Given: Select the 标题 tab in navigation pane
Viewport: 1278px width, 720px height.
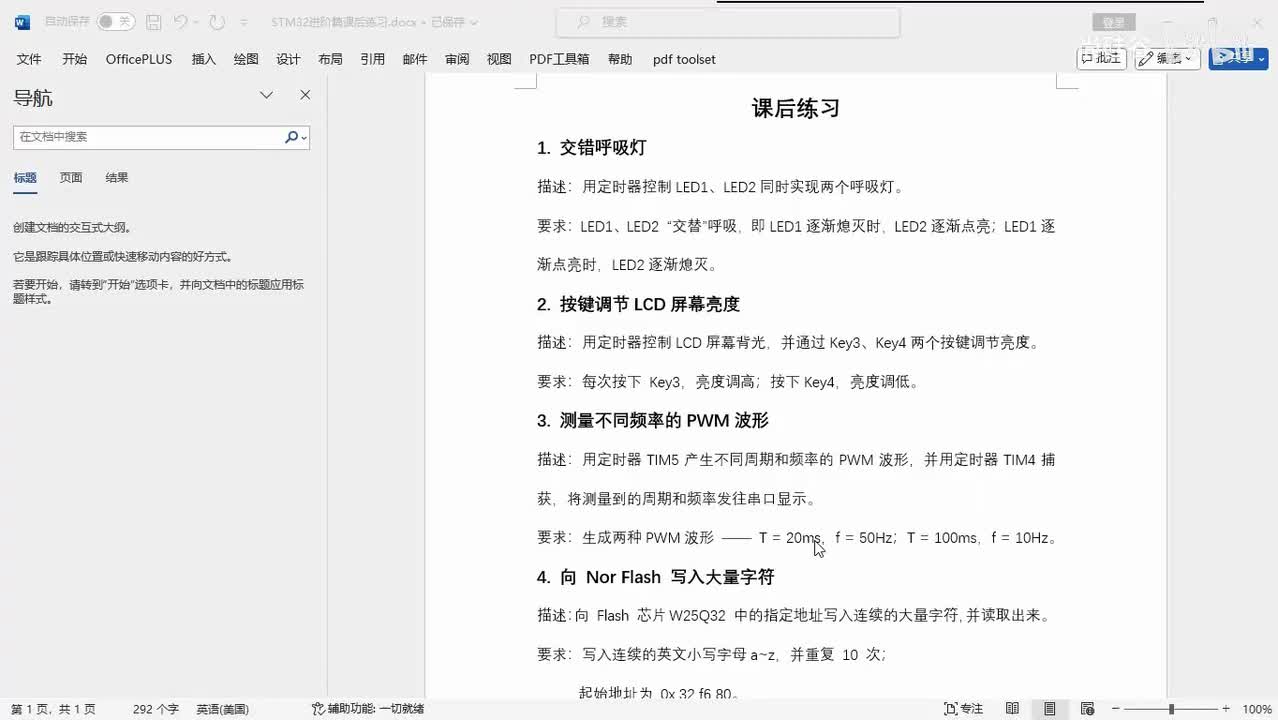Looking at the screenshot, I should click(x=25, y=178).
